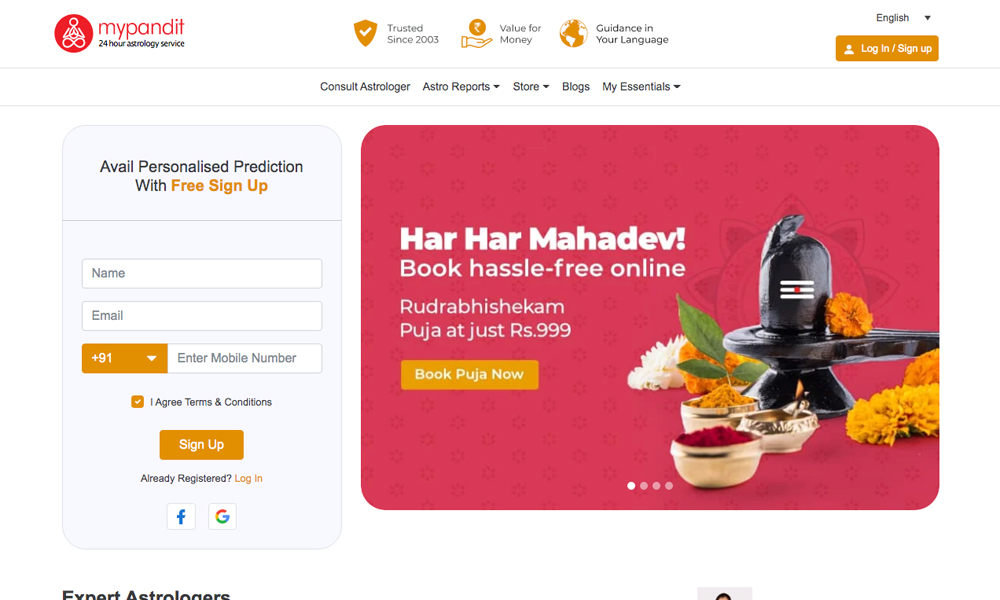Sign up with the Google icon
This screenshot has width=1000, height=600.
[222, 516]
